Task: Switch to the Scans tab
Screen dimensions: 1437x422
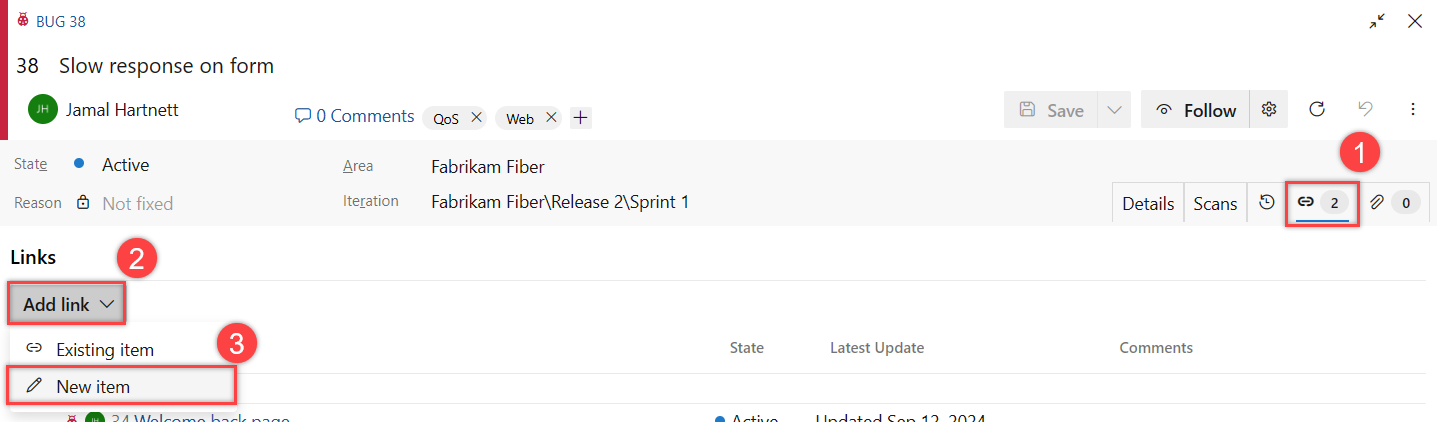Action: (x=1215, y=203)
